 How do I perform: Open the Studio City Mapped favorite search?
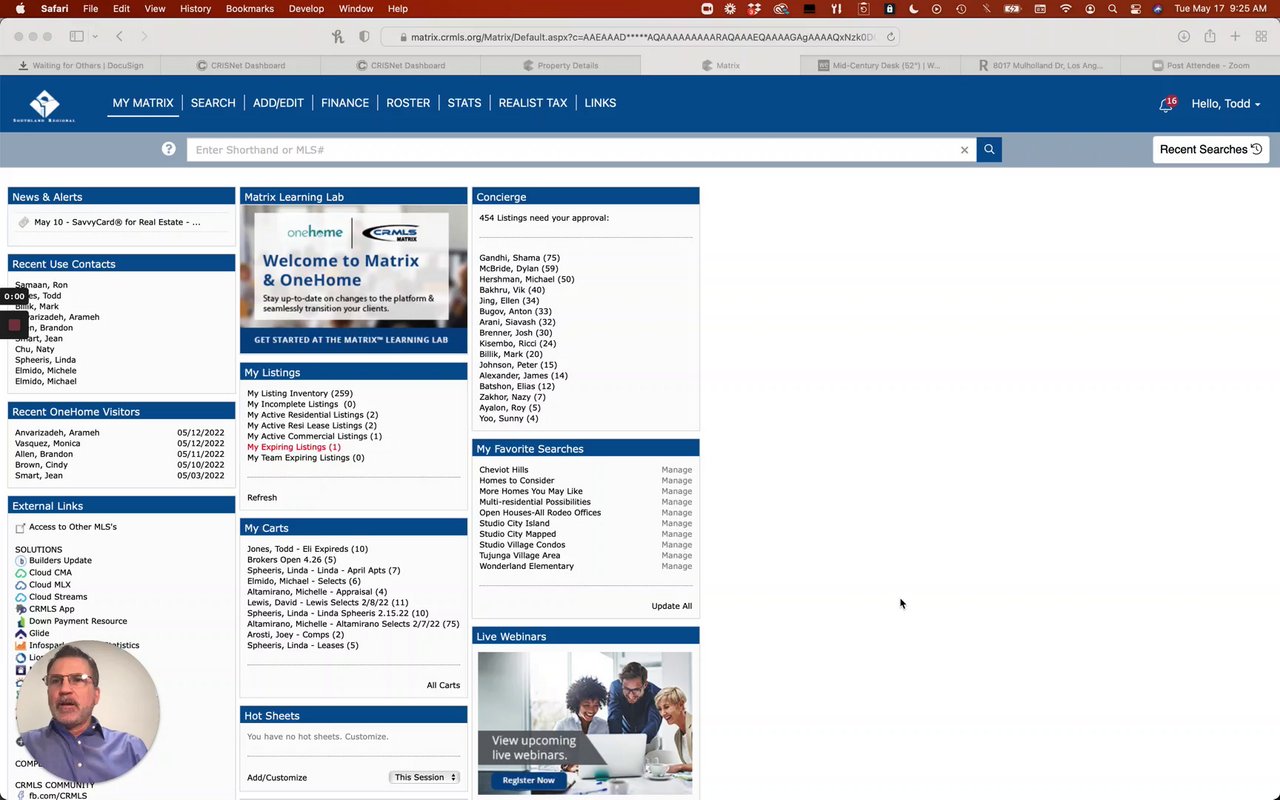(517, 534)
